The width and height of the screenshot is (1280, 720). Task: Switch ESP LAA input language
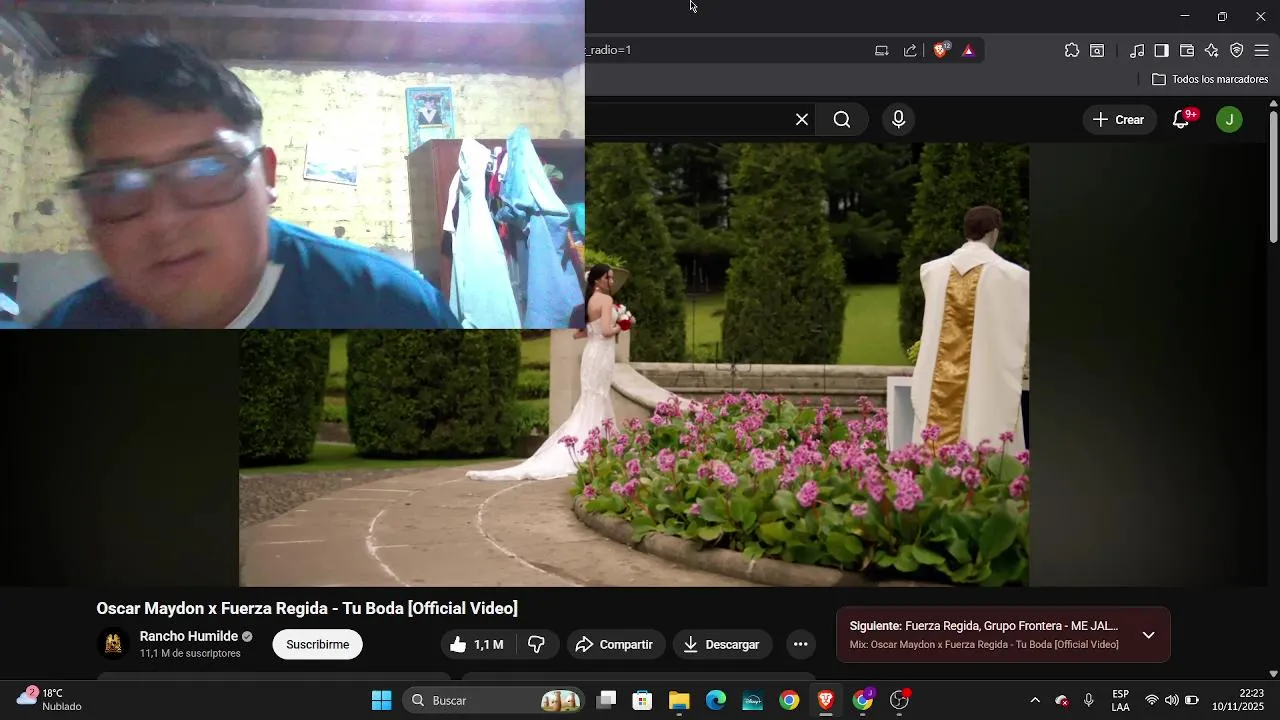click(1121, 700)
